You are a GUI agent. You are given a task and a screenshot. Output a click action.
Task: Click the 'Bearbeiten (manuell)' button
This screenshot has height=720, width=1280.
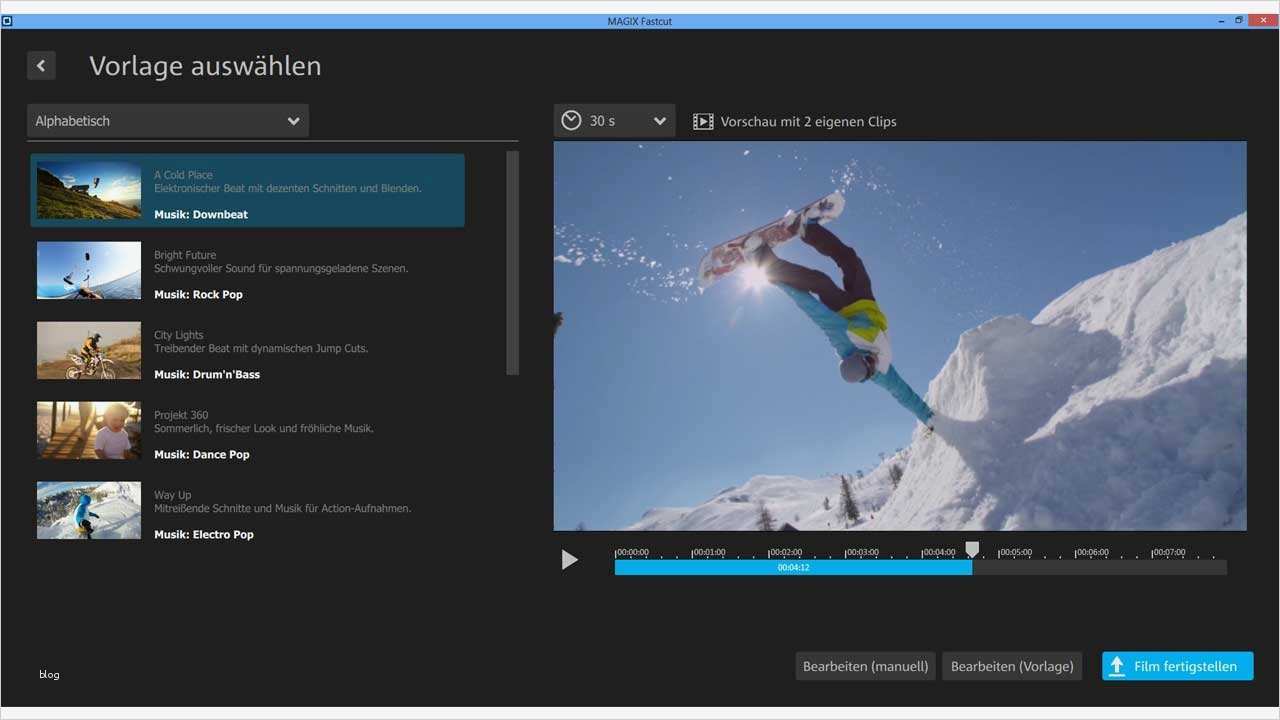tap(864, 666)
